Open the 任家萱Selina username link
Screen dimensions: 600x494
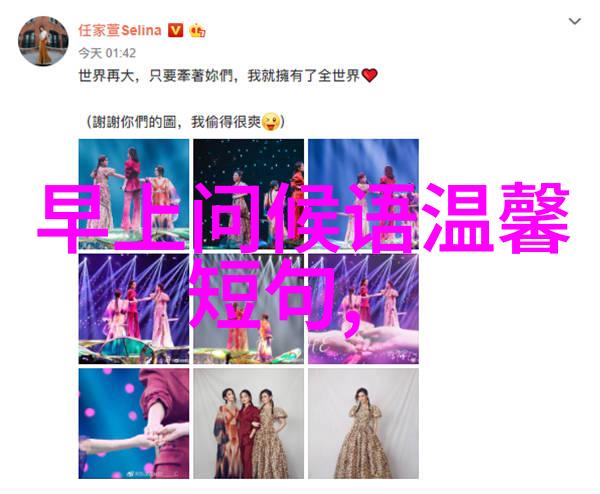pyautogui.click(x=120, y=30)
